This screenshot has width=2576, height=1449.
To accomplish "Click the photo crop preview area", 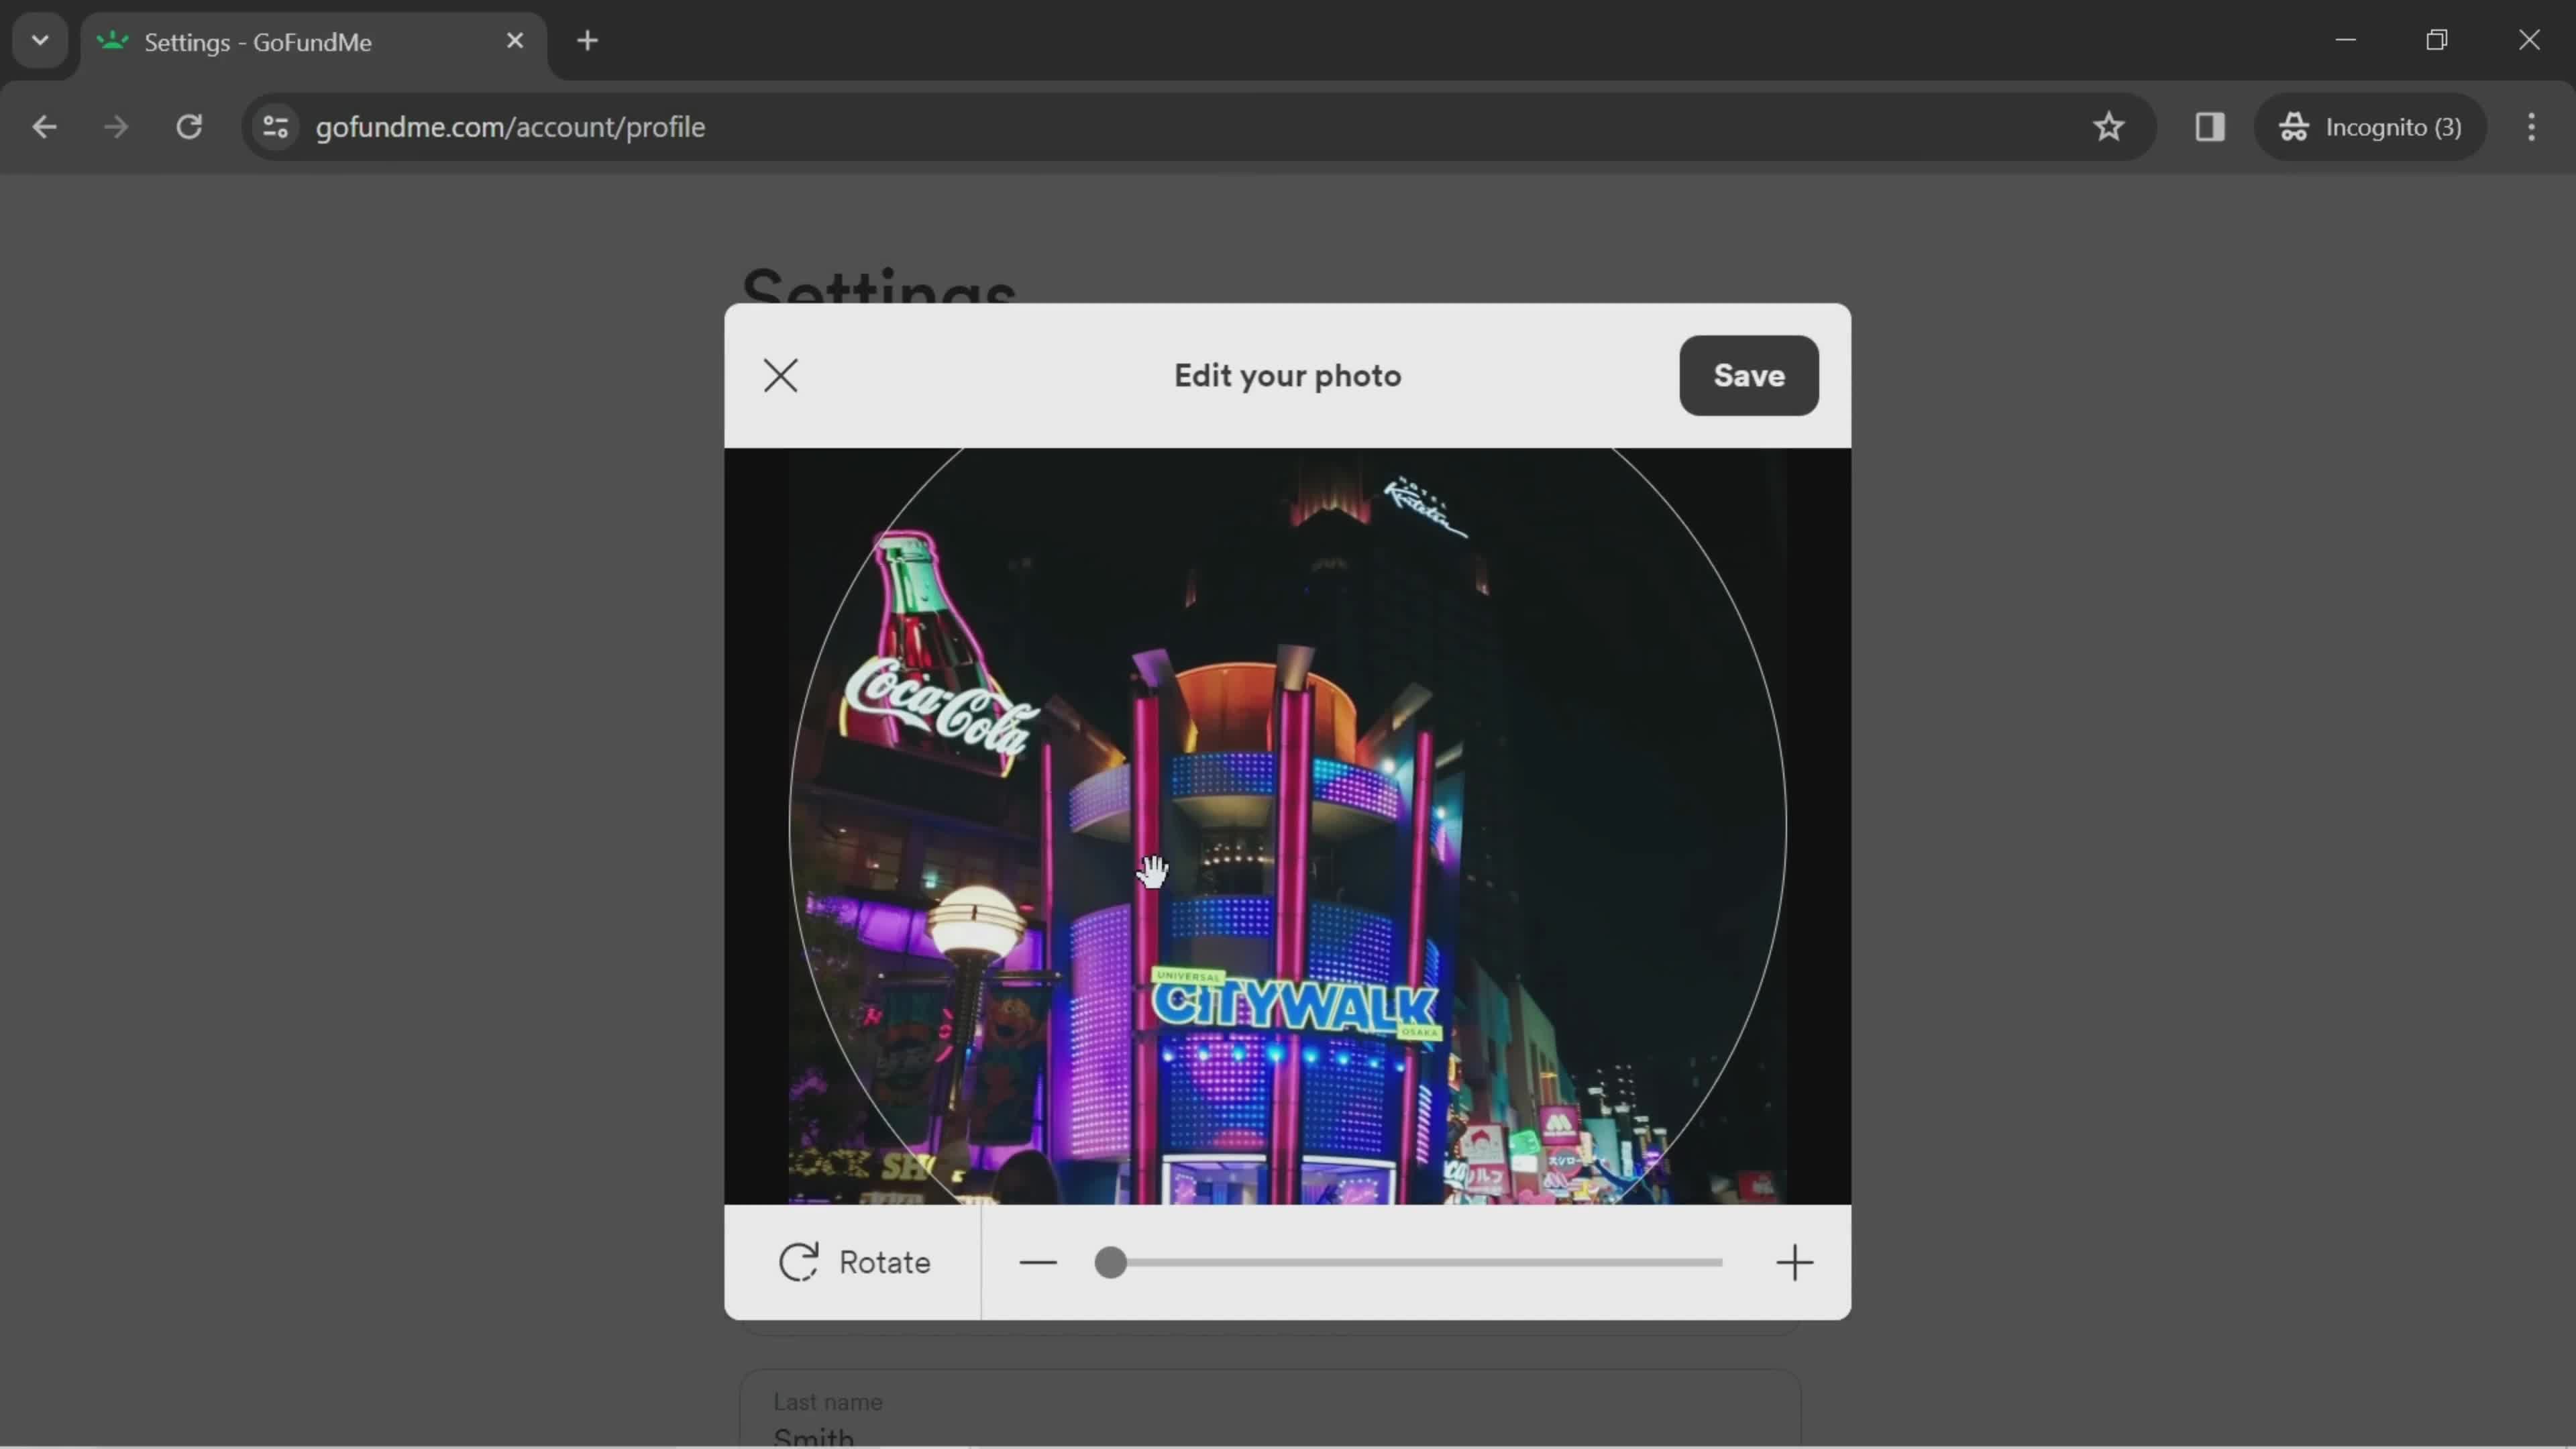I will pyautogui.click(x=1287, y=826).
